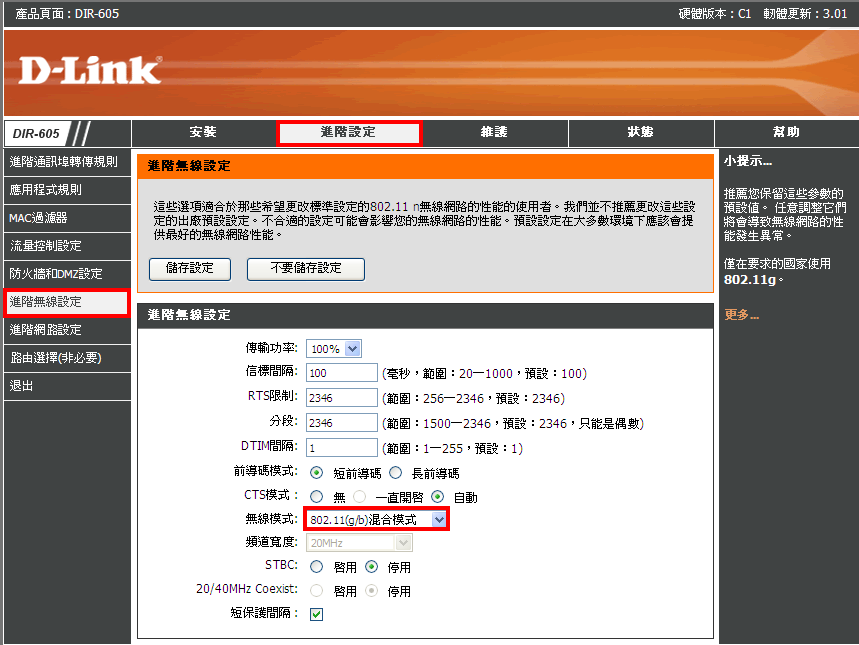The width and height of the screenshot is (859, 645).
Task: Set CTS模式 to 自動
Action: [437, 497]
